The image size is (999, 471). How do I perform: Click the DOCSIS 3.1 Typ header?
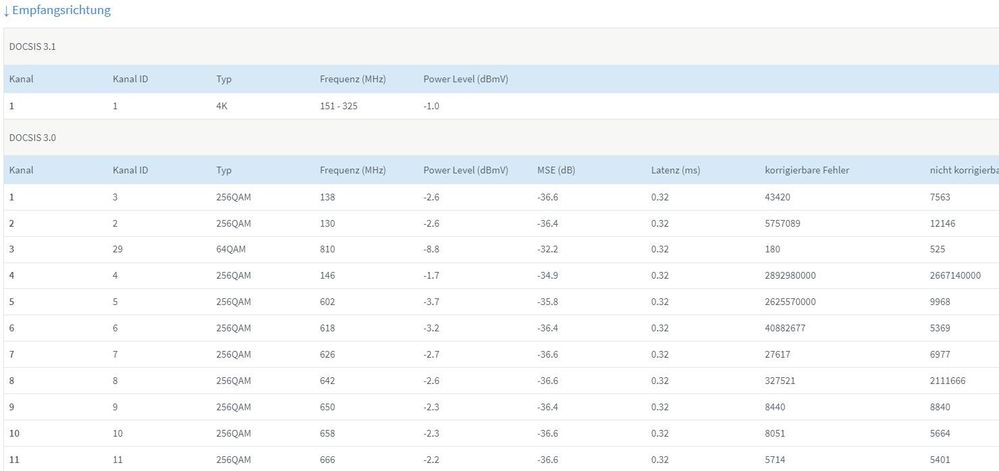[x=224, y=80]
